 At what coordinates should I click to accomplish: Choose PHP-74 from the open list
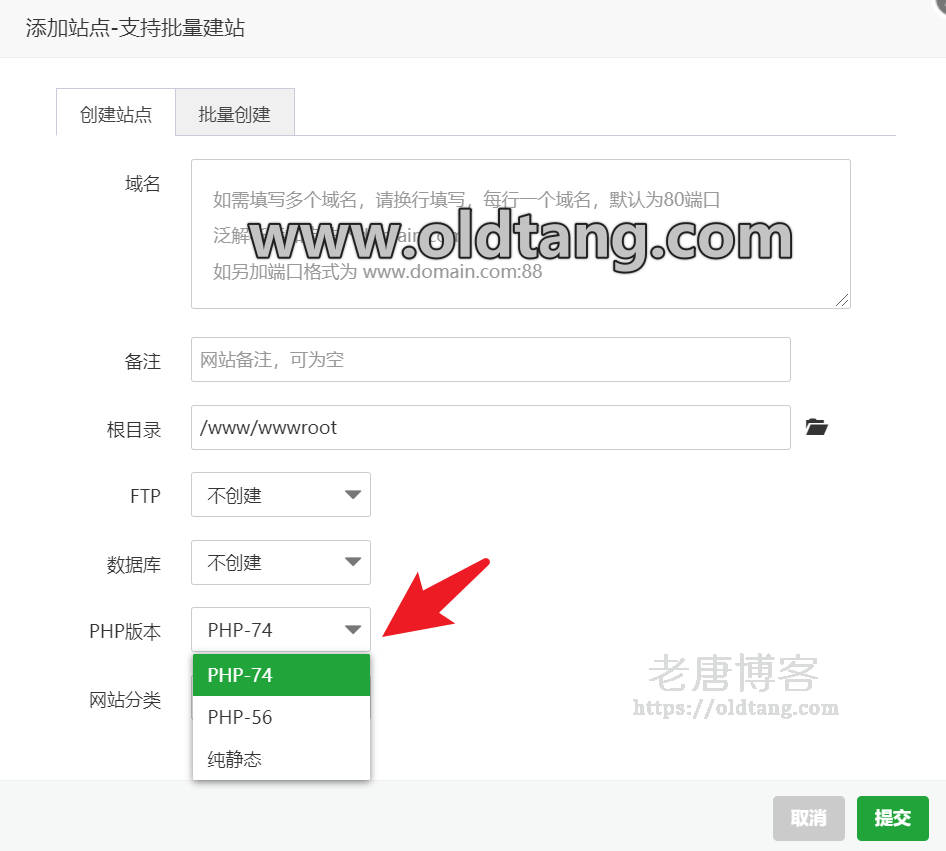(281, 675)
